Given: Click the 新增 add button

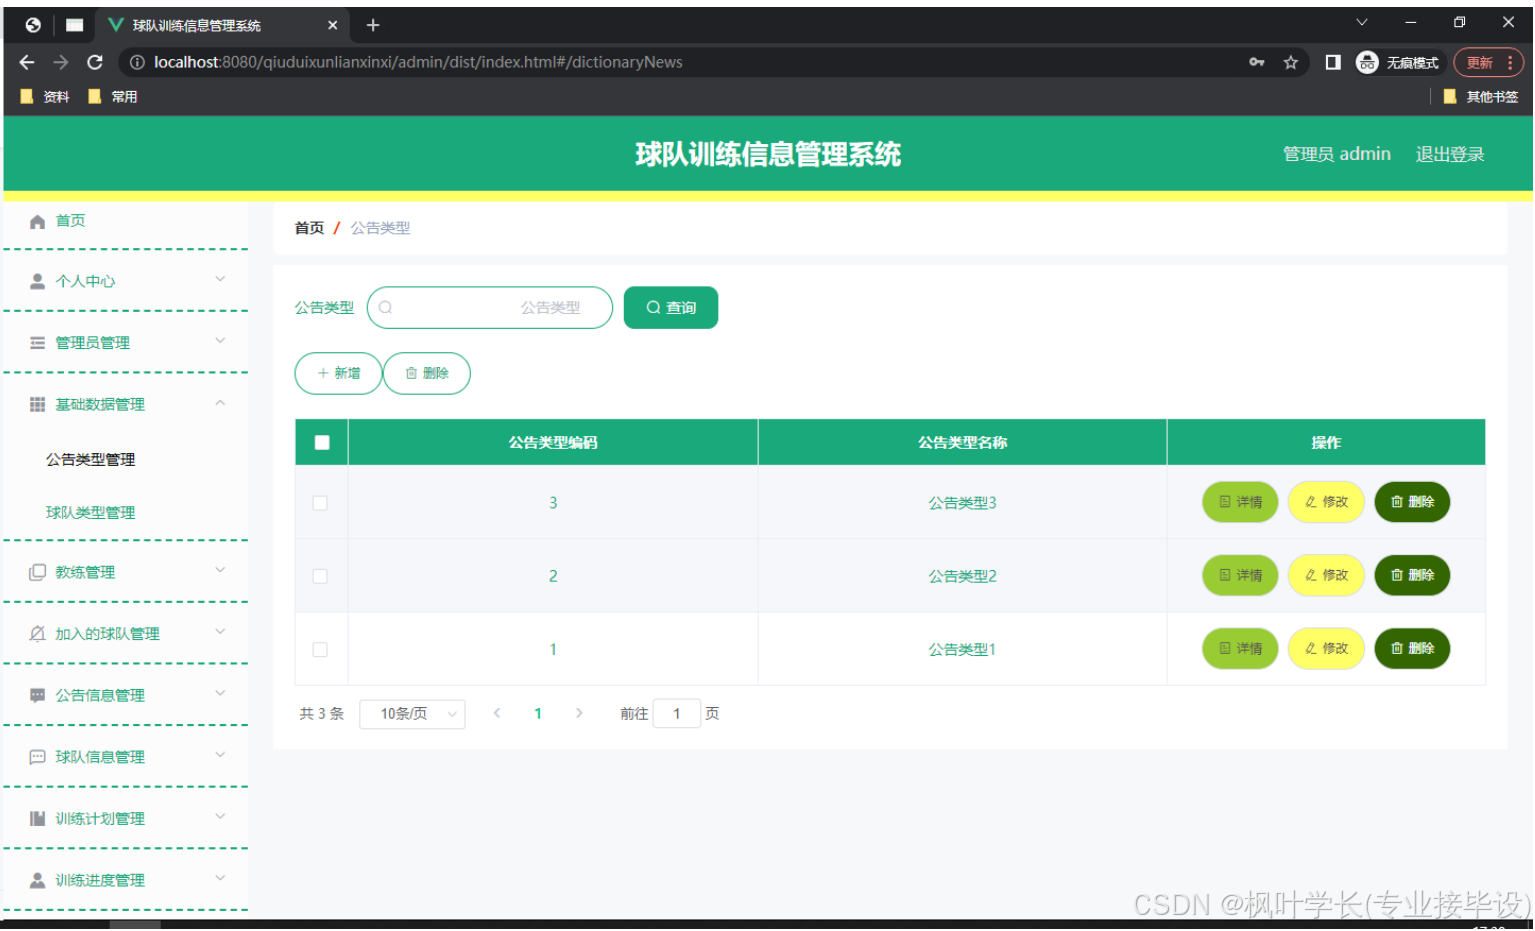Looking at the screenshot, I should coord(338,374).
